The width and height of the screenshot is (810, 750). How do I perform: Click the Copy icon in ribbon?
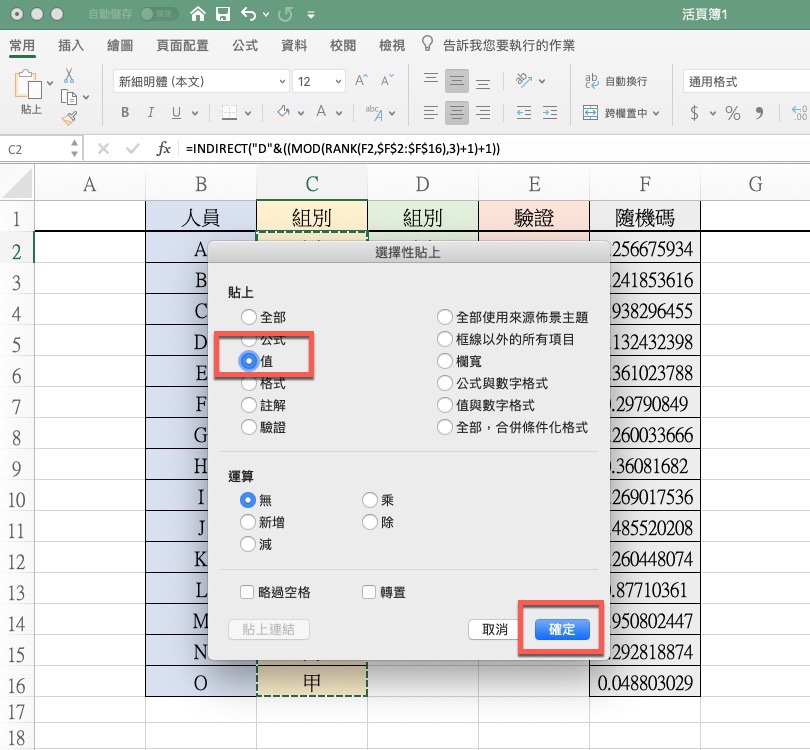click(68, 97)
